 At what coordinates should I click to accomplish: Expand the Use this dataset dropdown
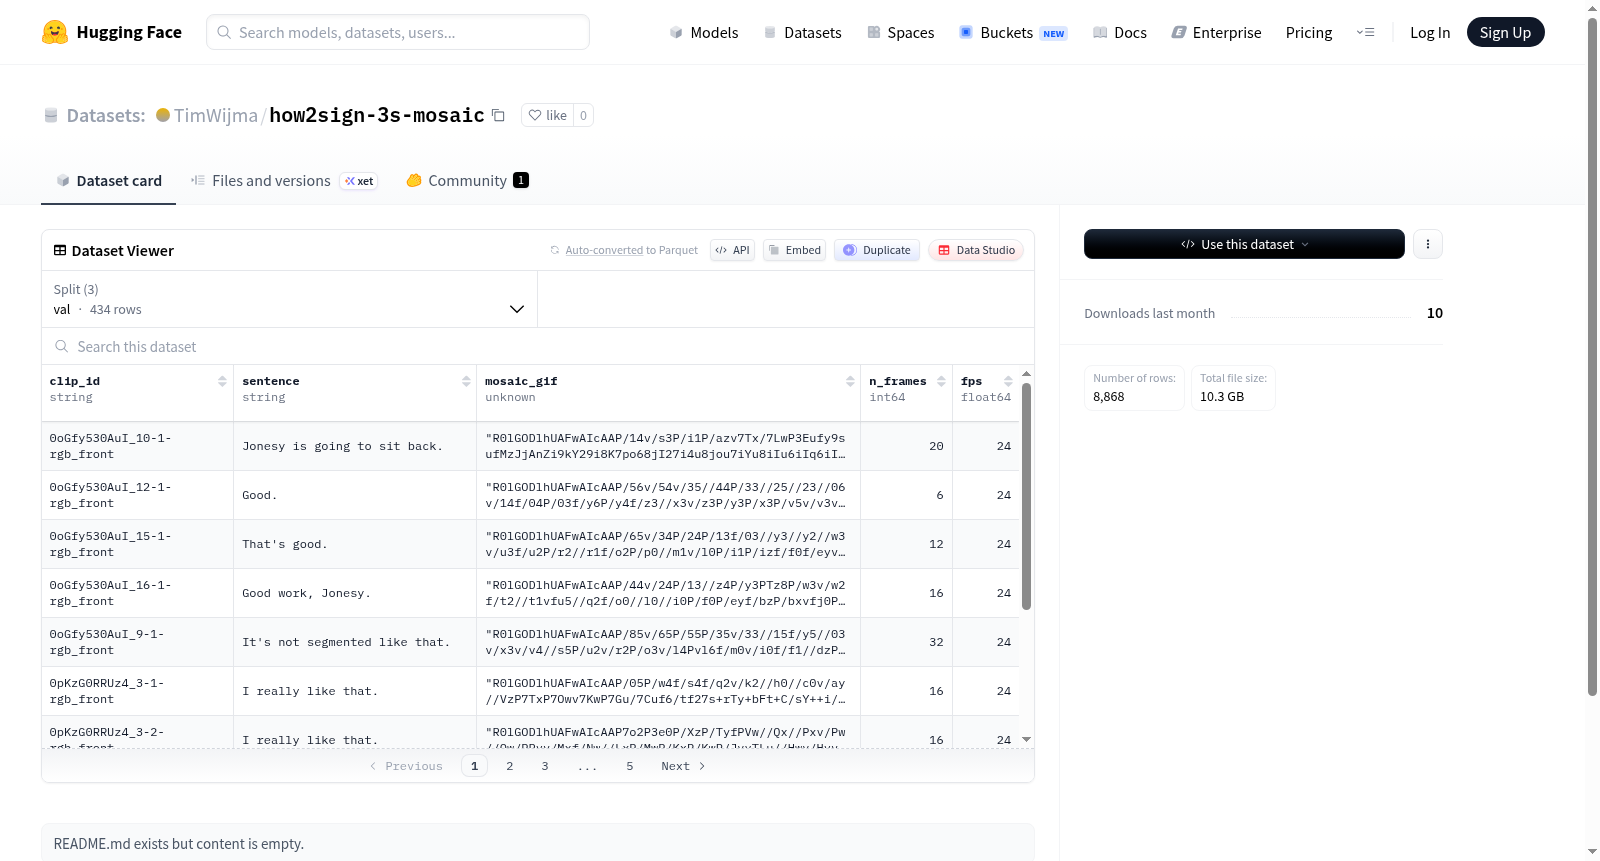(x=1244, y=244)
